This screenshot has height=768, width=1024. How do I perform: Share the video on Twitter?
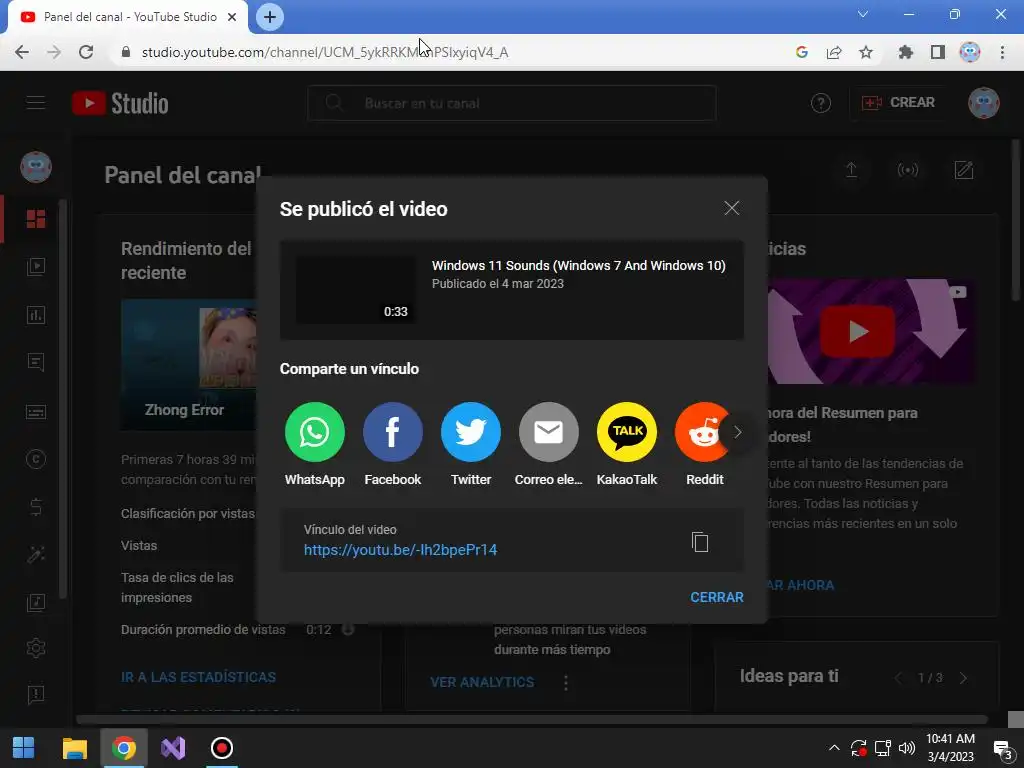[471, 432]
